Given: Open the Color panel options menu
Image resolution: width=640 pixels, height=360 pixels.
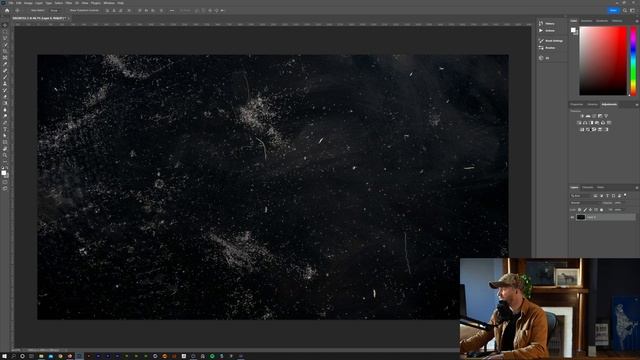Looking at the screenshot, I should click(637, 20).
